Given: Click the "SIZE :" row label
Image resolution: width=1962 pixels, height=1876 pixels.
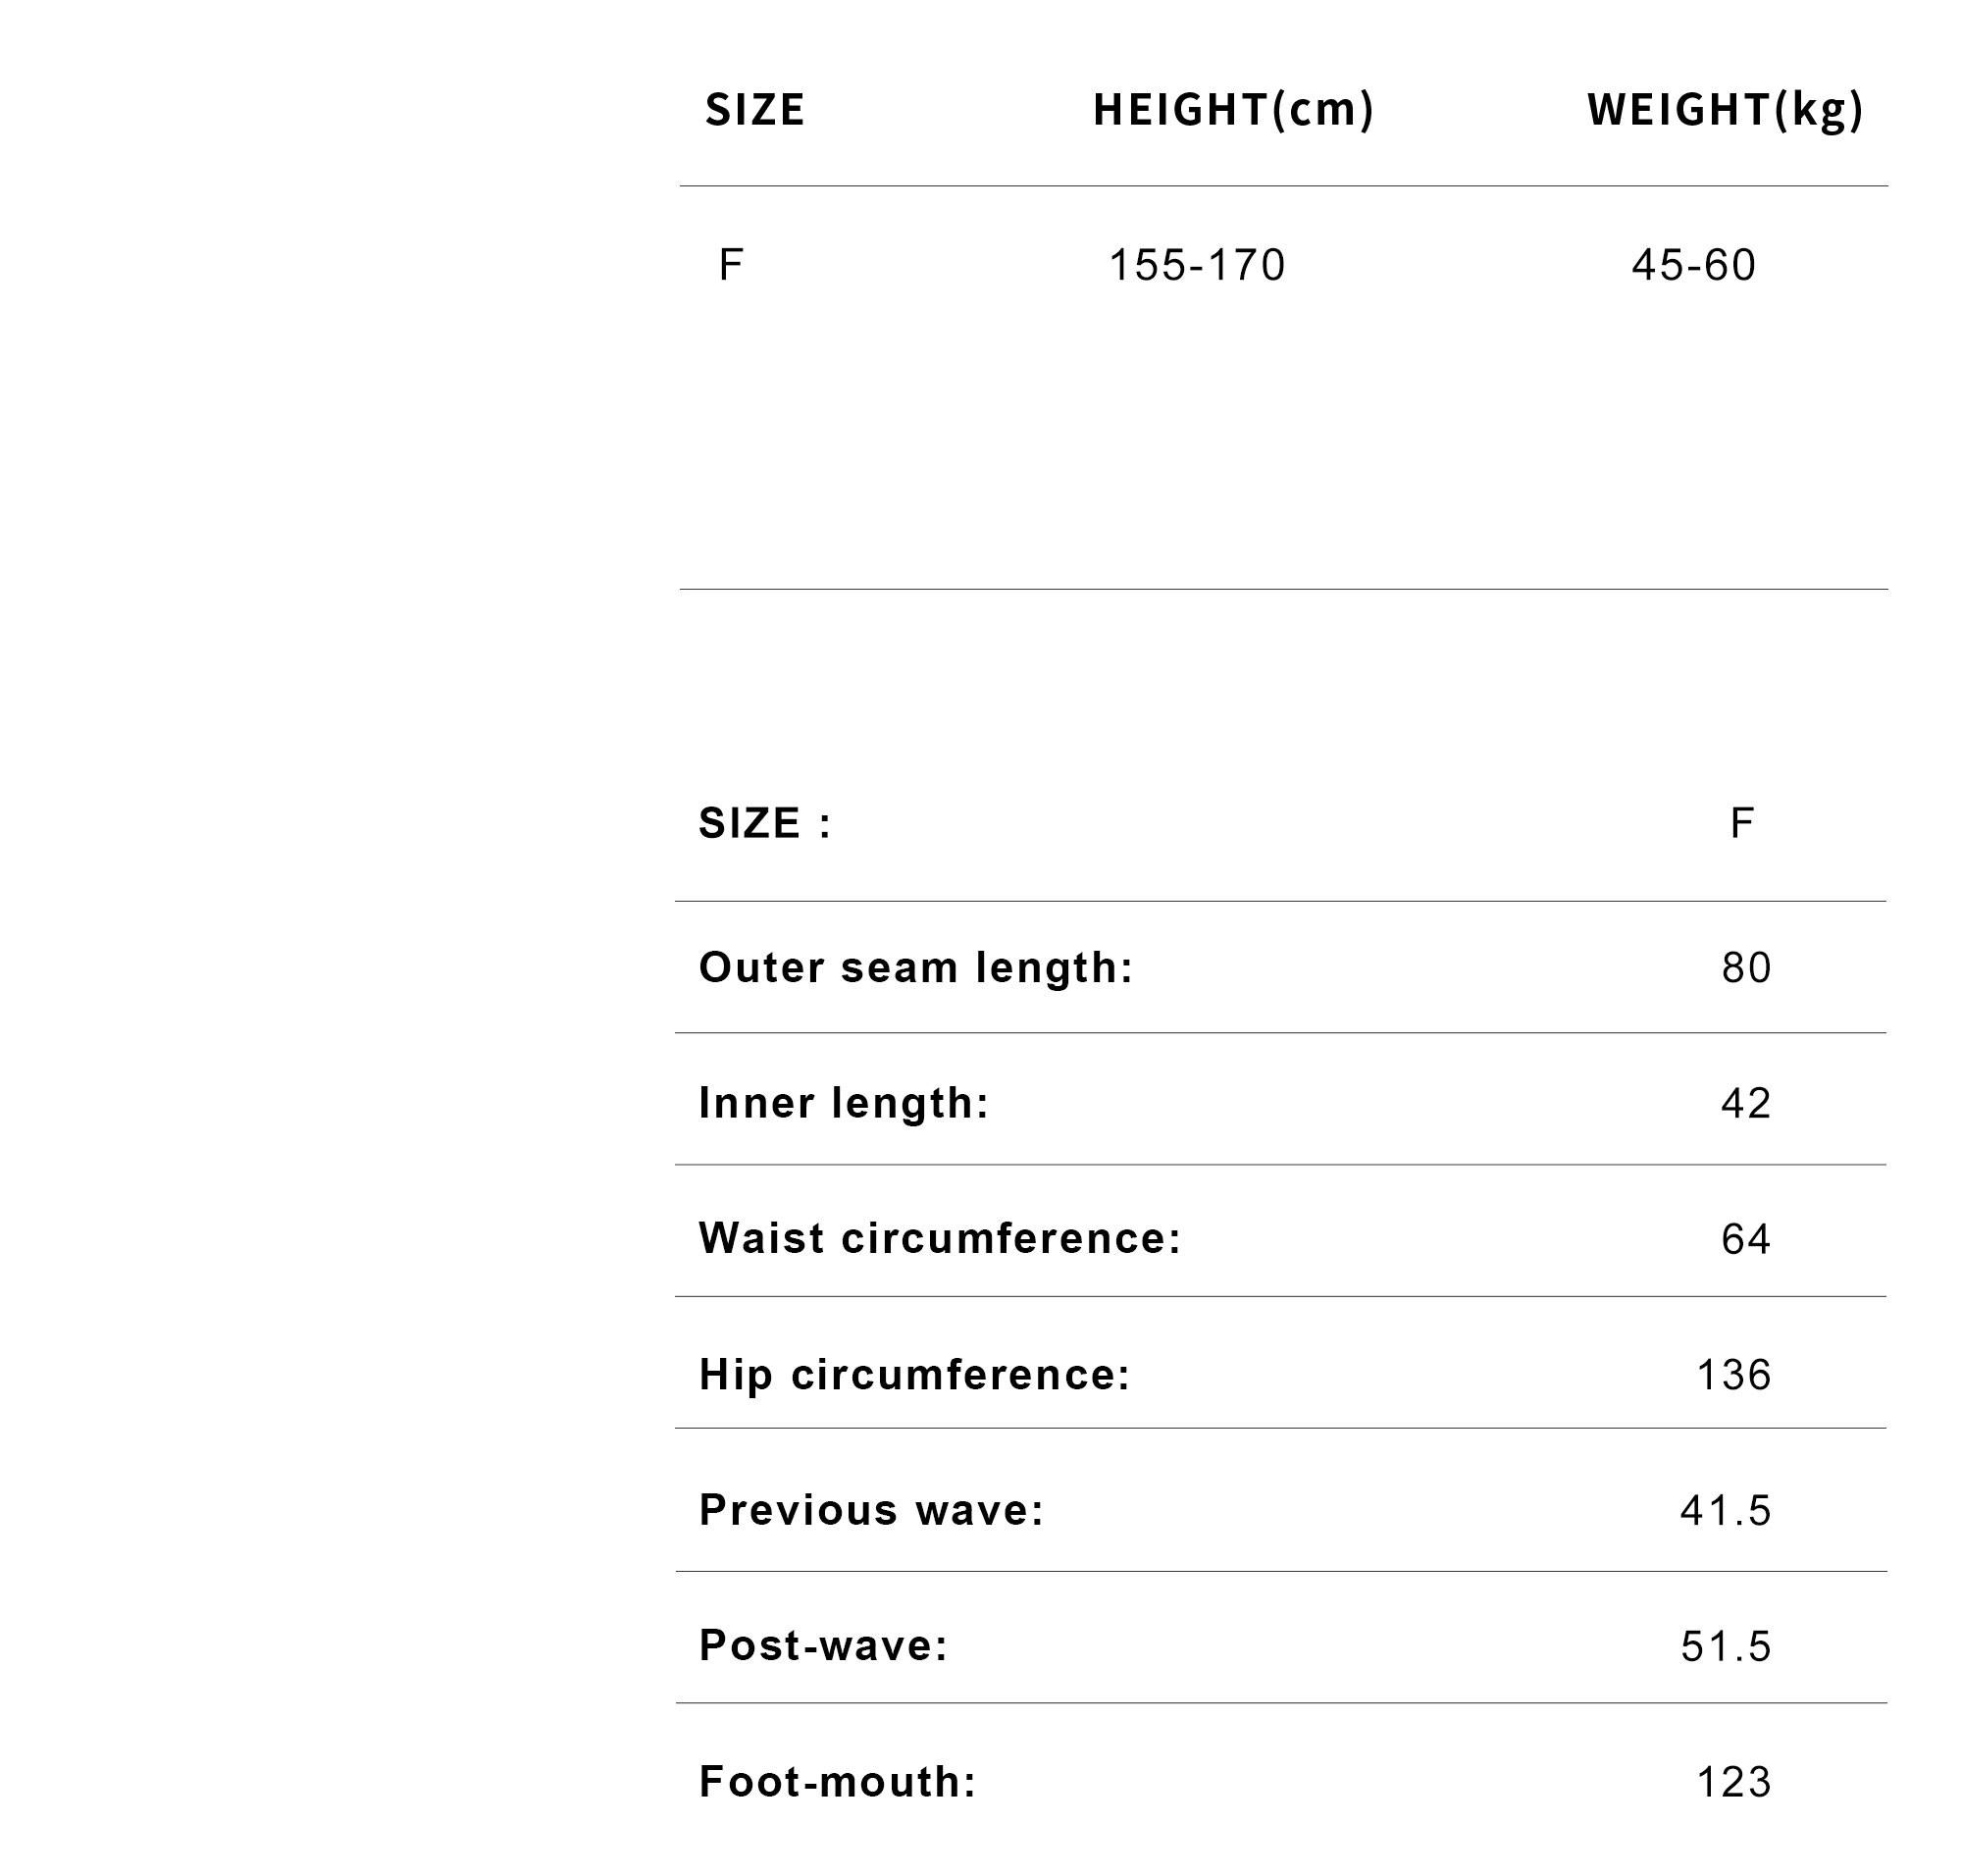Looking at the screenshot, I should pyautogui.click(x=765, y=823).
